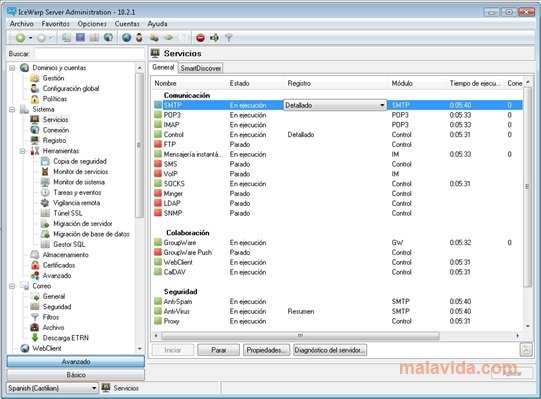The height and width of the screenshot is (399, 541).
Task: Click the Políticas padlock icon
Action: tap(35, 99)
